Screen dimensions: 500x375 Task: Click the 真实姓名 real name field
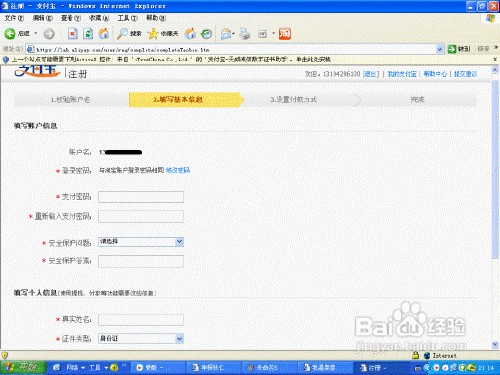click(x=141, y=320)
